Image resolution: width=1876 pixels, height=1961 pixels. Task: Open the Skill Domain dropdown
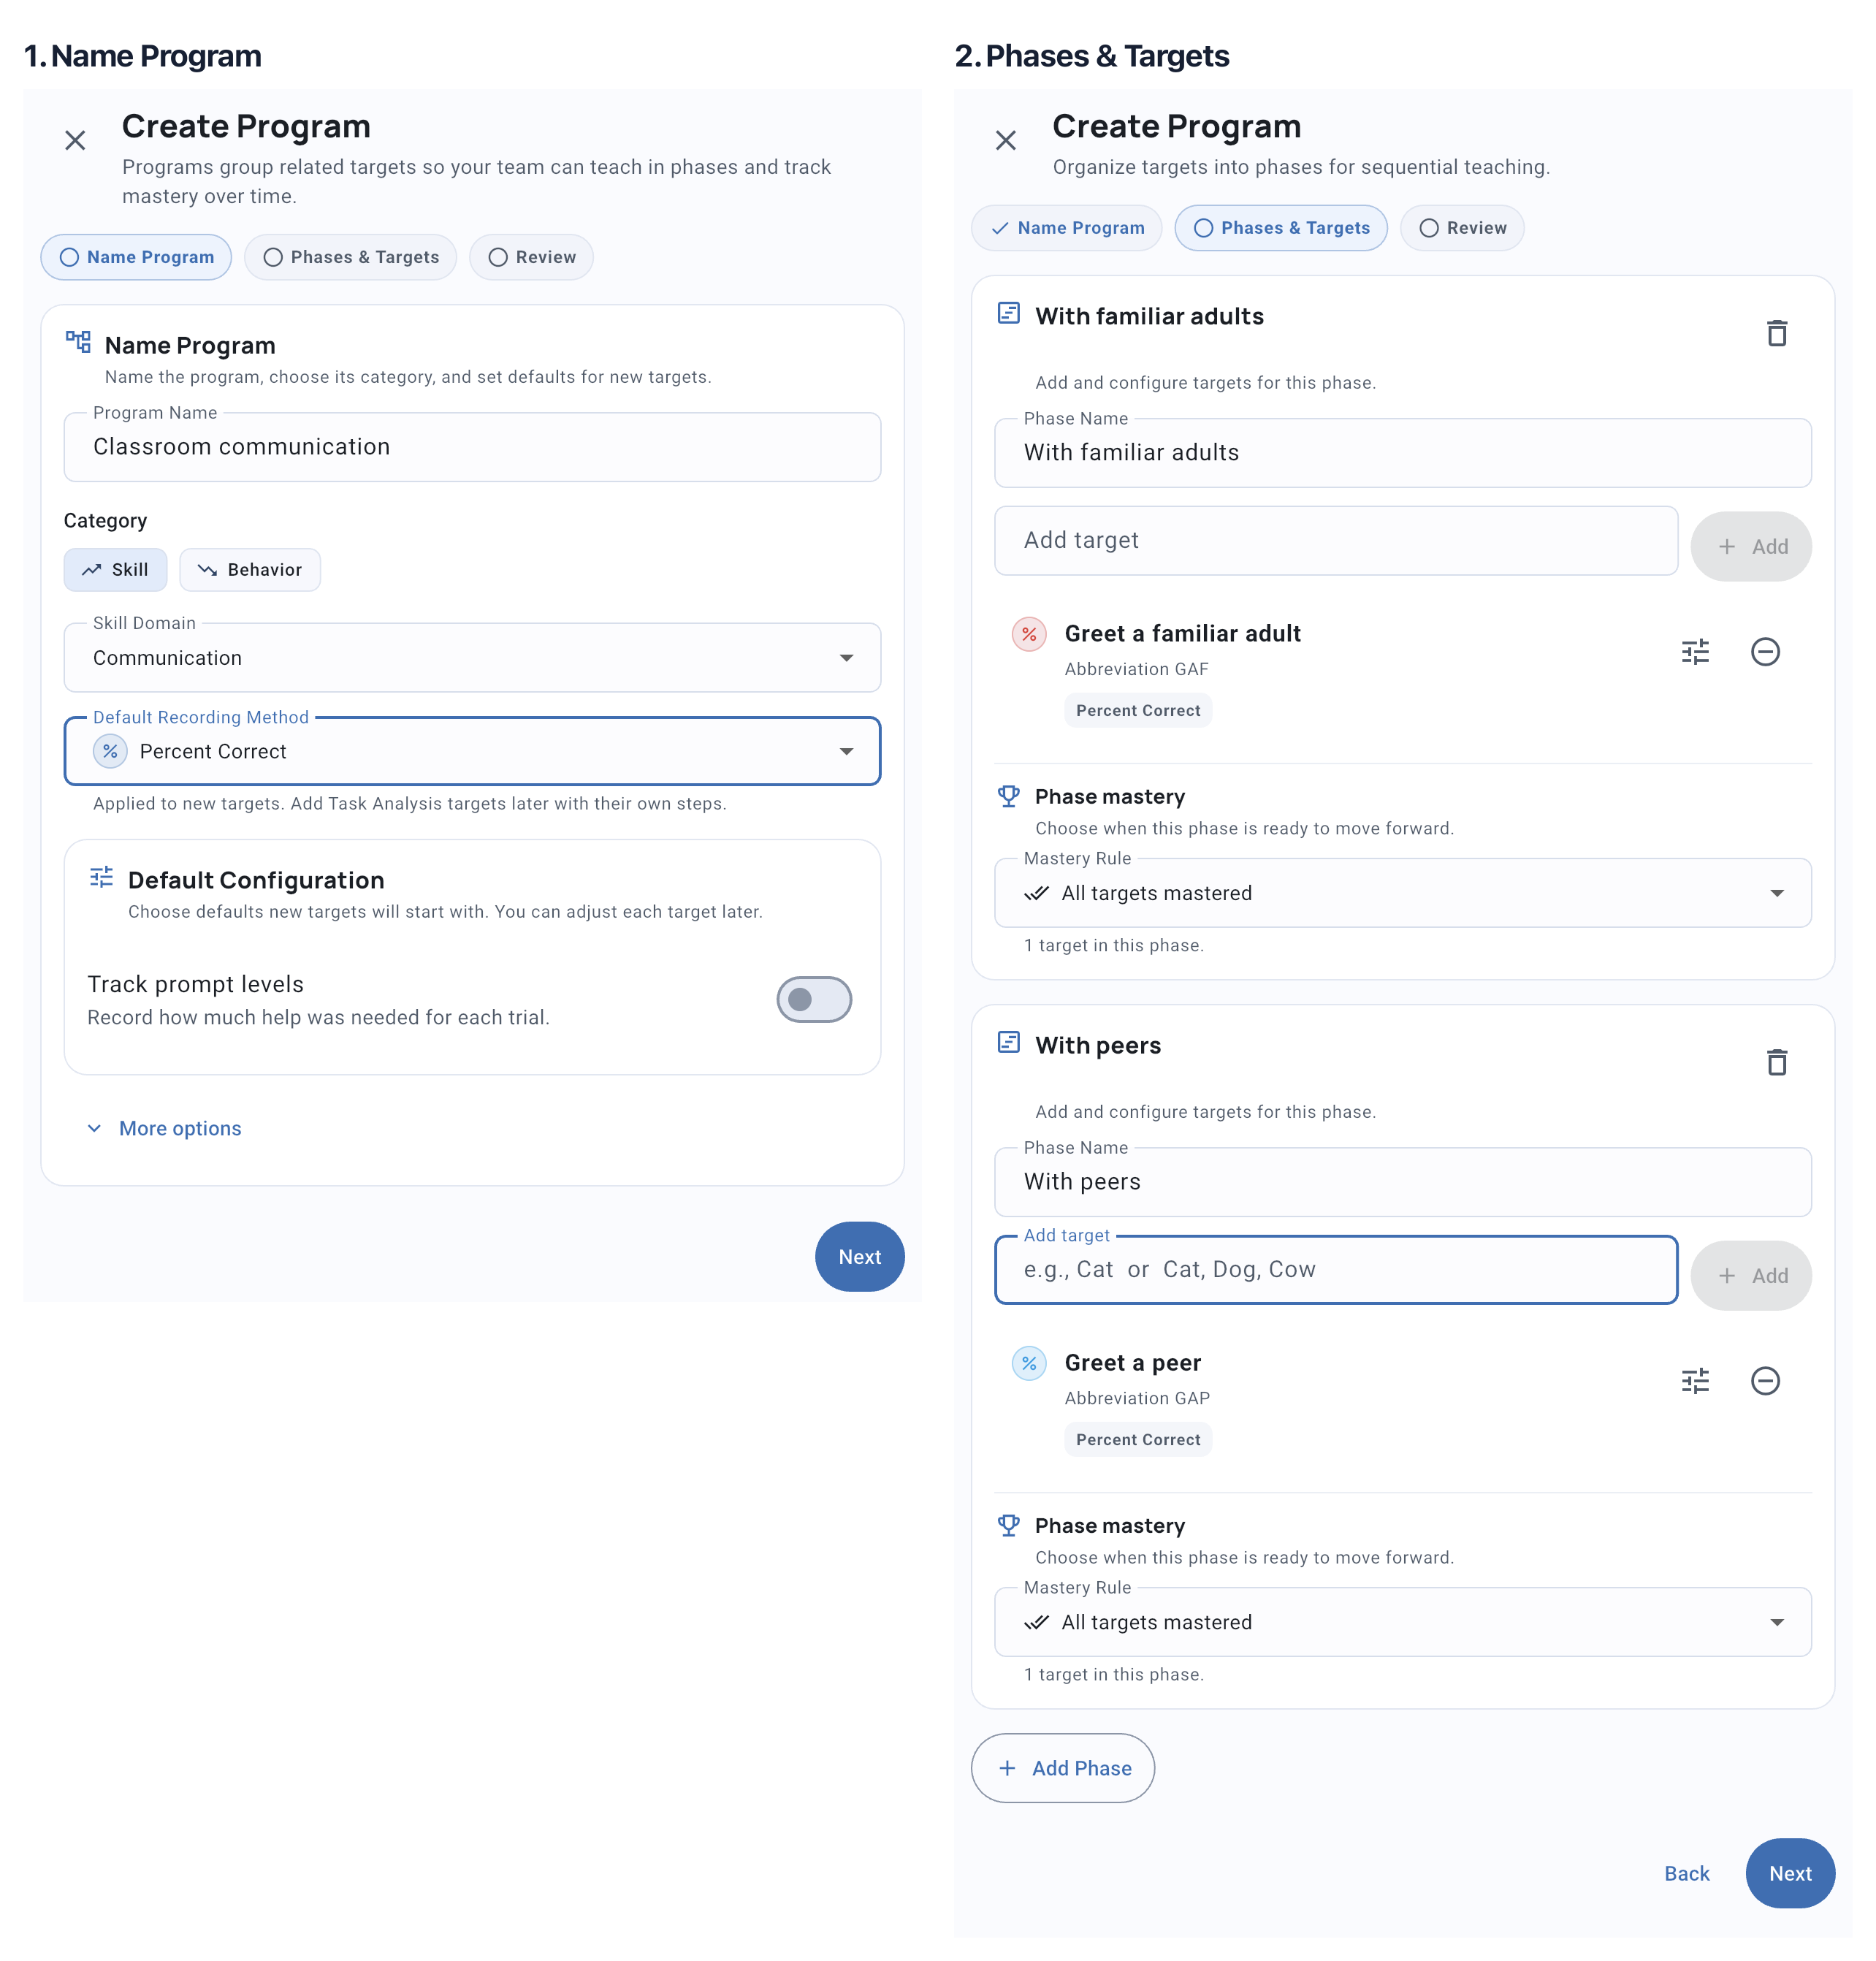click(472, 657)
